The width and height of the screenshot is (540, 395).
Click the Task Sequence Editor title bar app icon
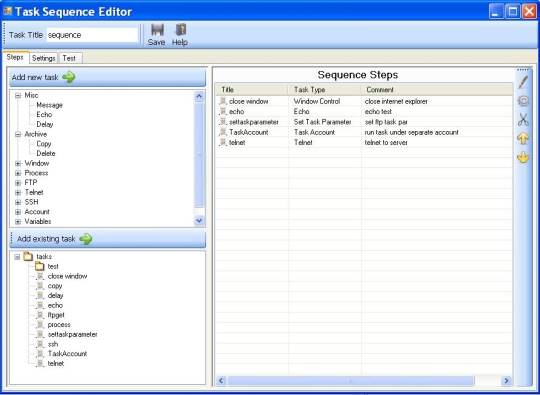tap(7, 11)
